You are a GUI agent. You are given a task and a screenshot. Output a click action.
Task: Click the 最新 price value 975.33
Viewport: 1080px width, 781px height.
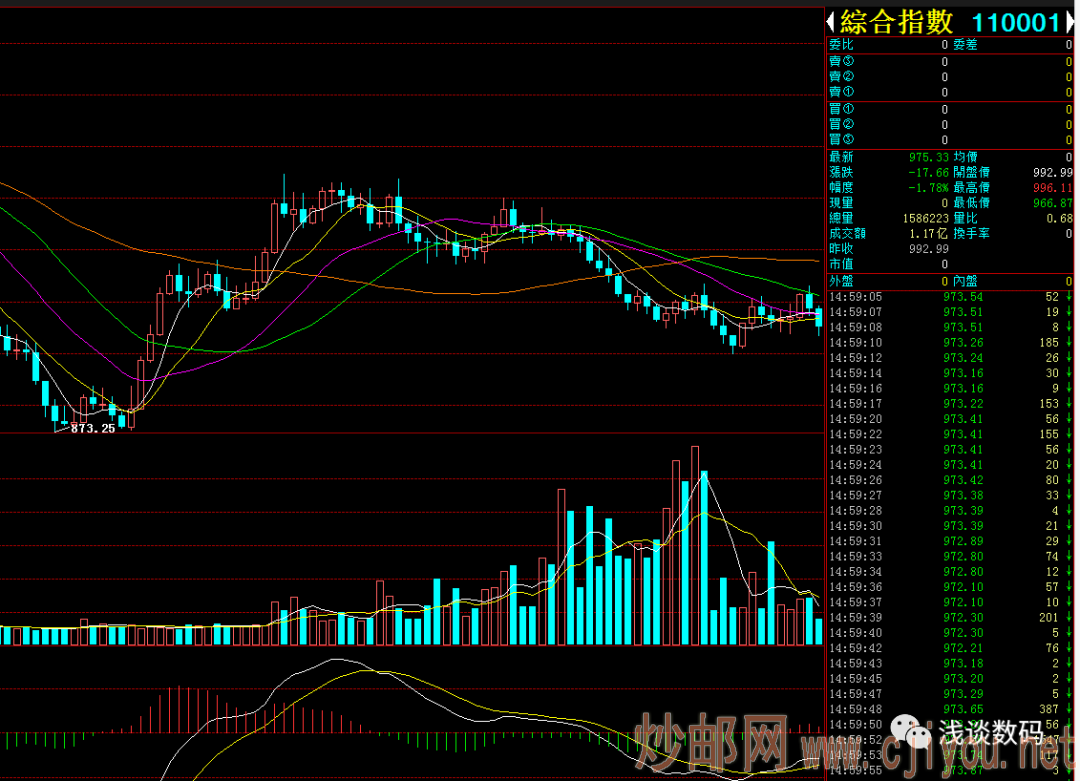(928, 157)
